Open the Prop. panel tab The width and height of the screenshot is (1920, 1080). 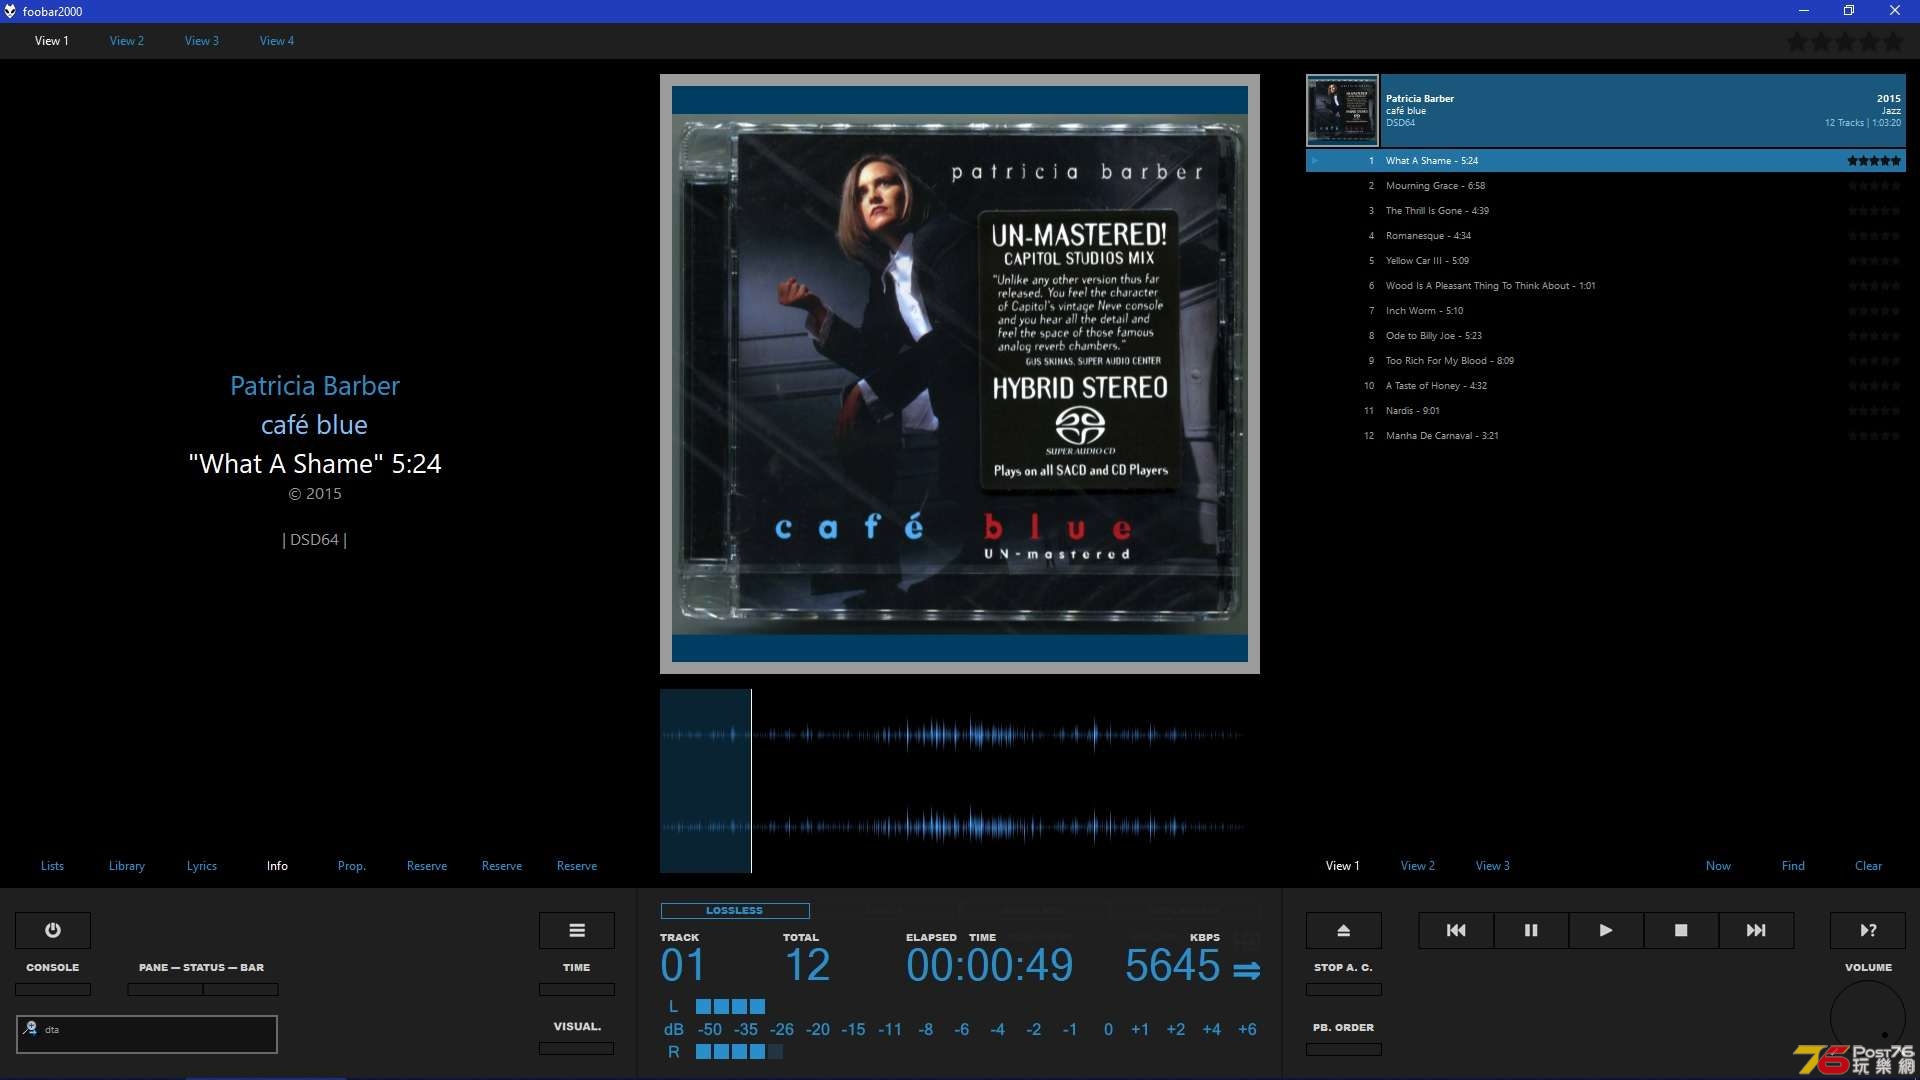(x=352, y=866)
